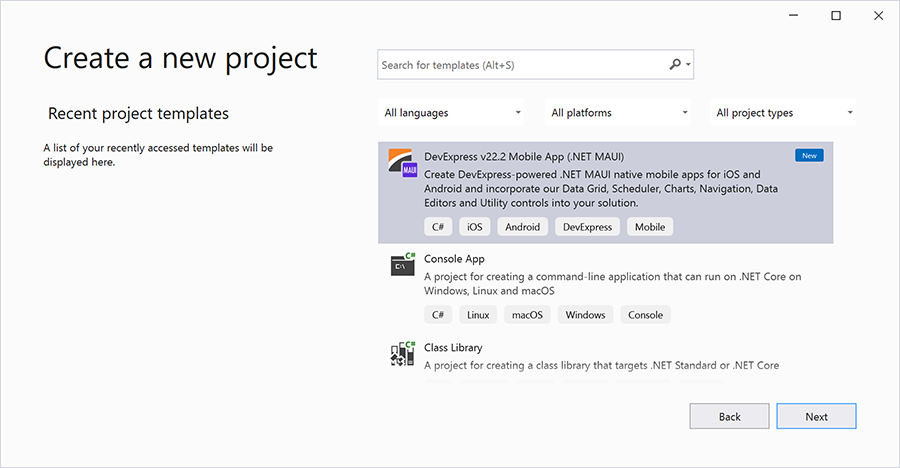Click the recently accessed templates message
The width and height of the screenshot is (900, 468).
(158, 155)
